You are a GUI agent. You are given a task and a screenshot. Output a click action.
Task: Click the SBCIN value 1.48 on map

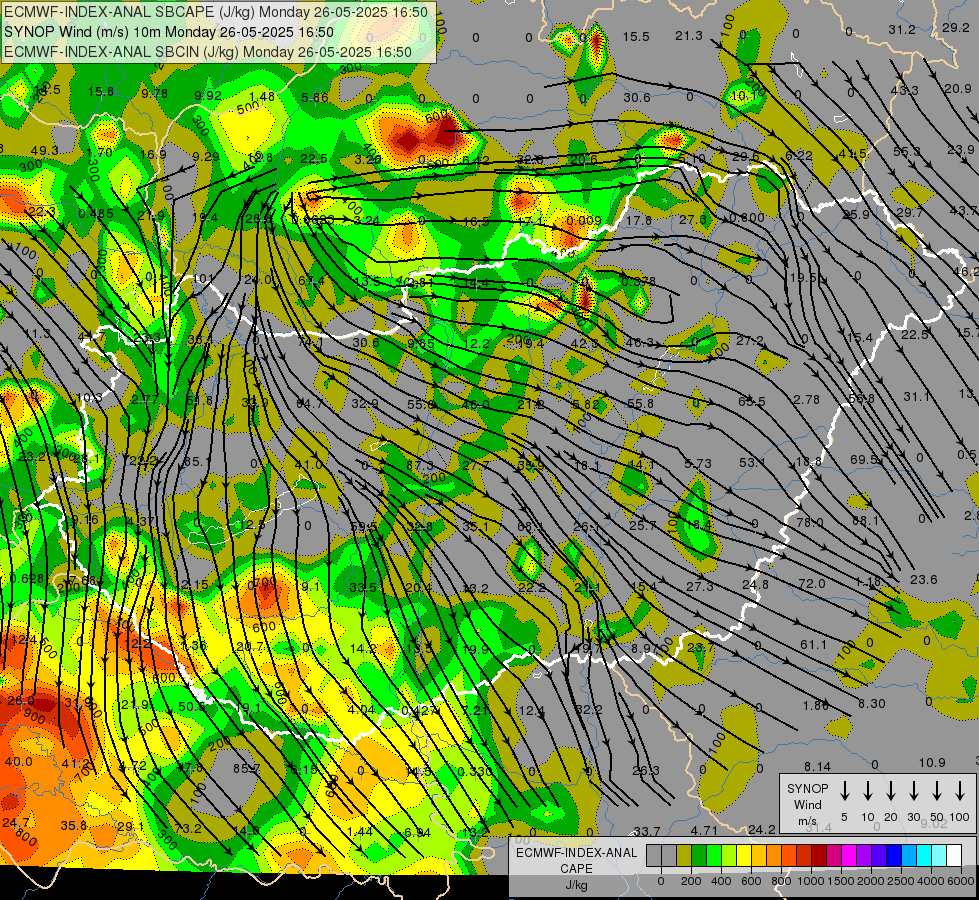tap(262, 96)
